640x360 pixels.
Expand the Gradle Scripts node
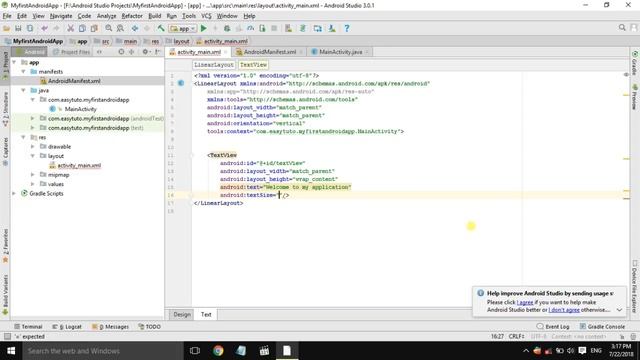14,193
